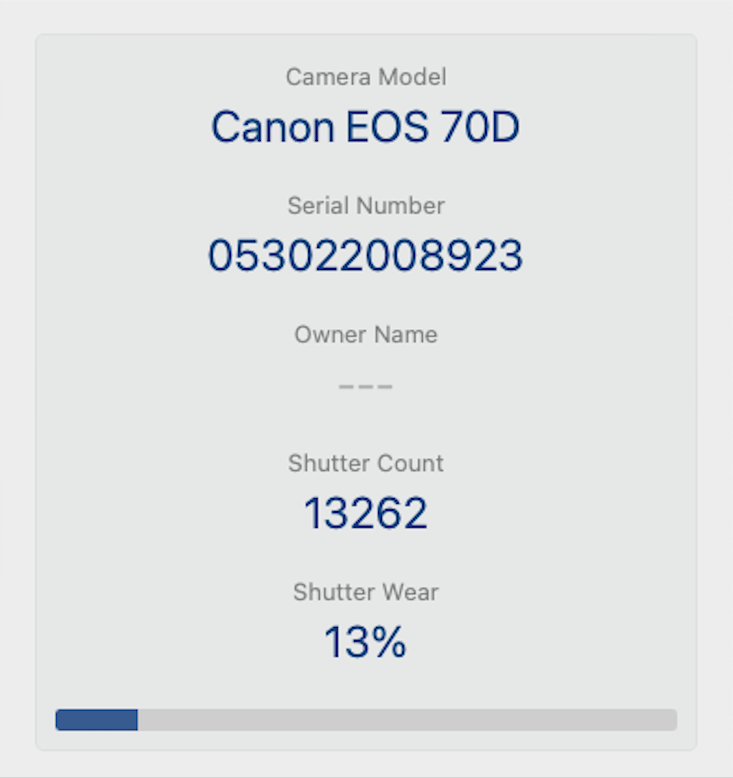Select the Canon EOS 70D text
733x778 pixels.
[x=366, y=127]
